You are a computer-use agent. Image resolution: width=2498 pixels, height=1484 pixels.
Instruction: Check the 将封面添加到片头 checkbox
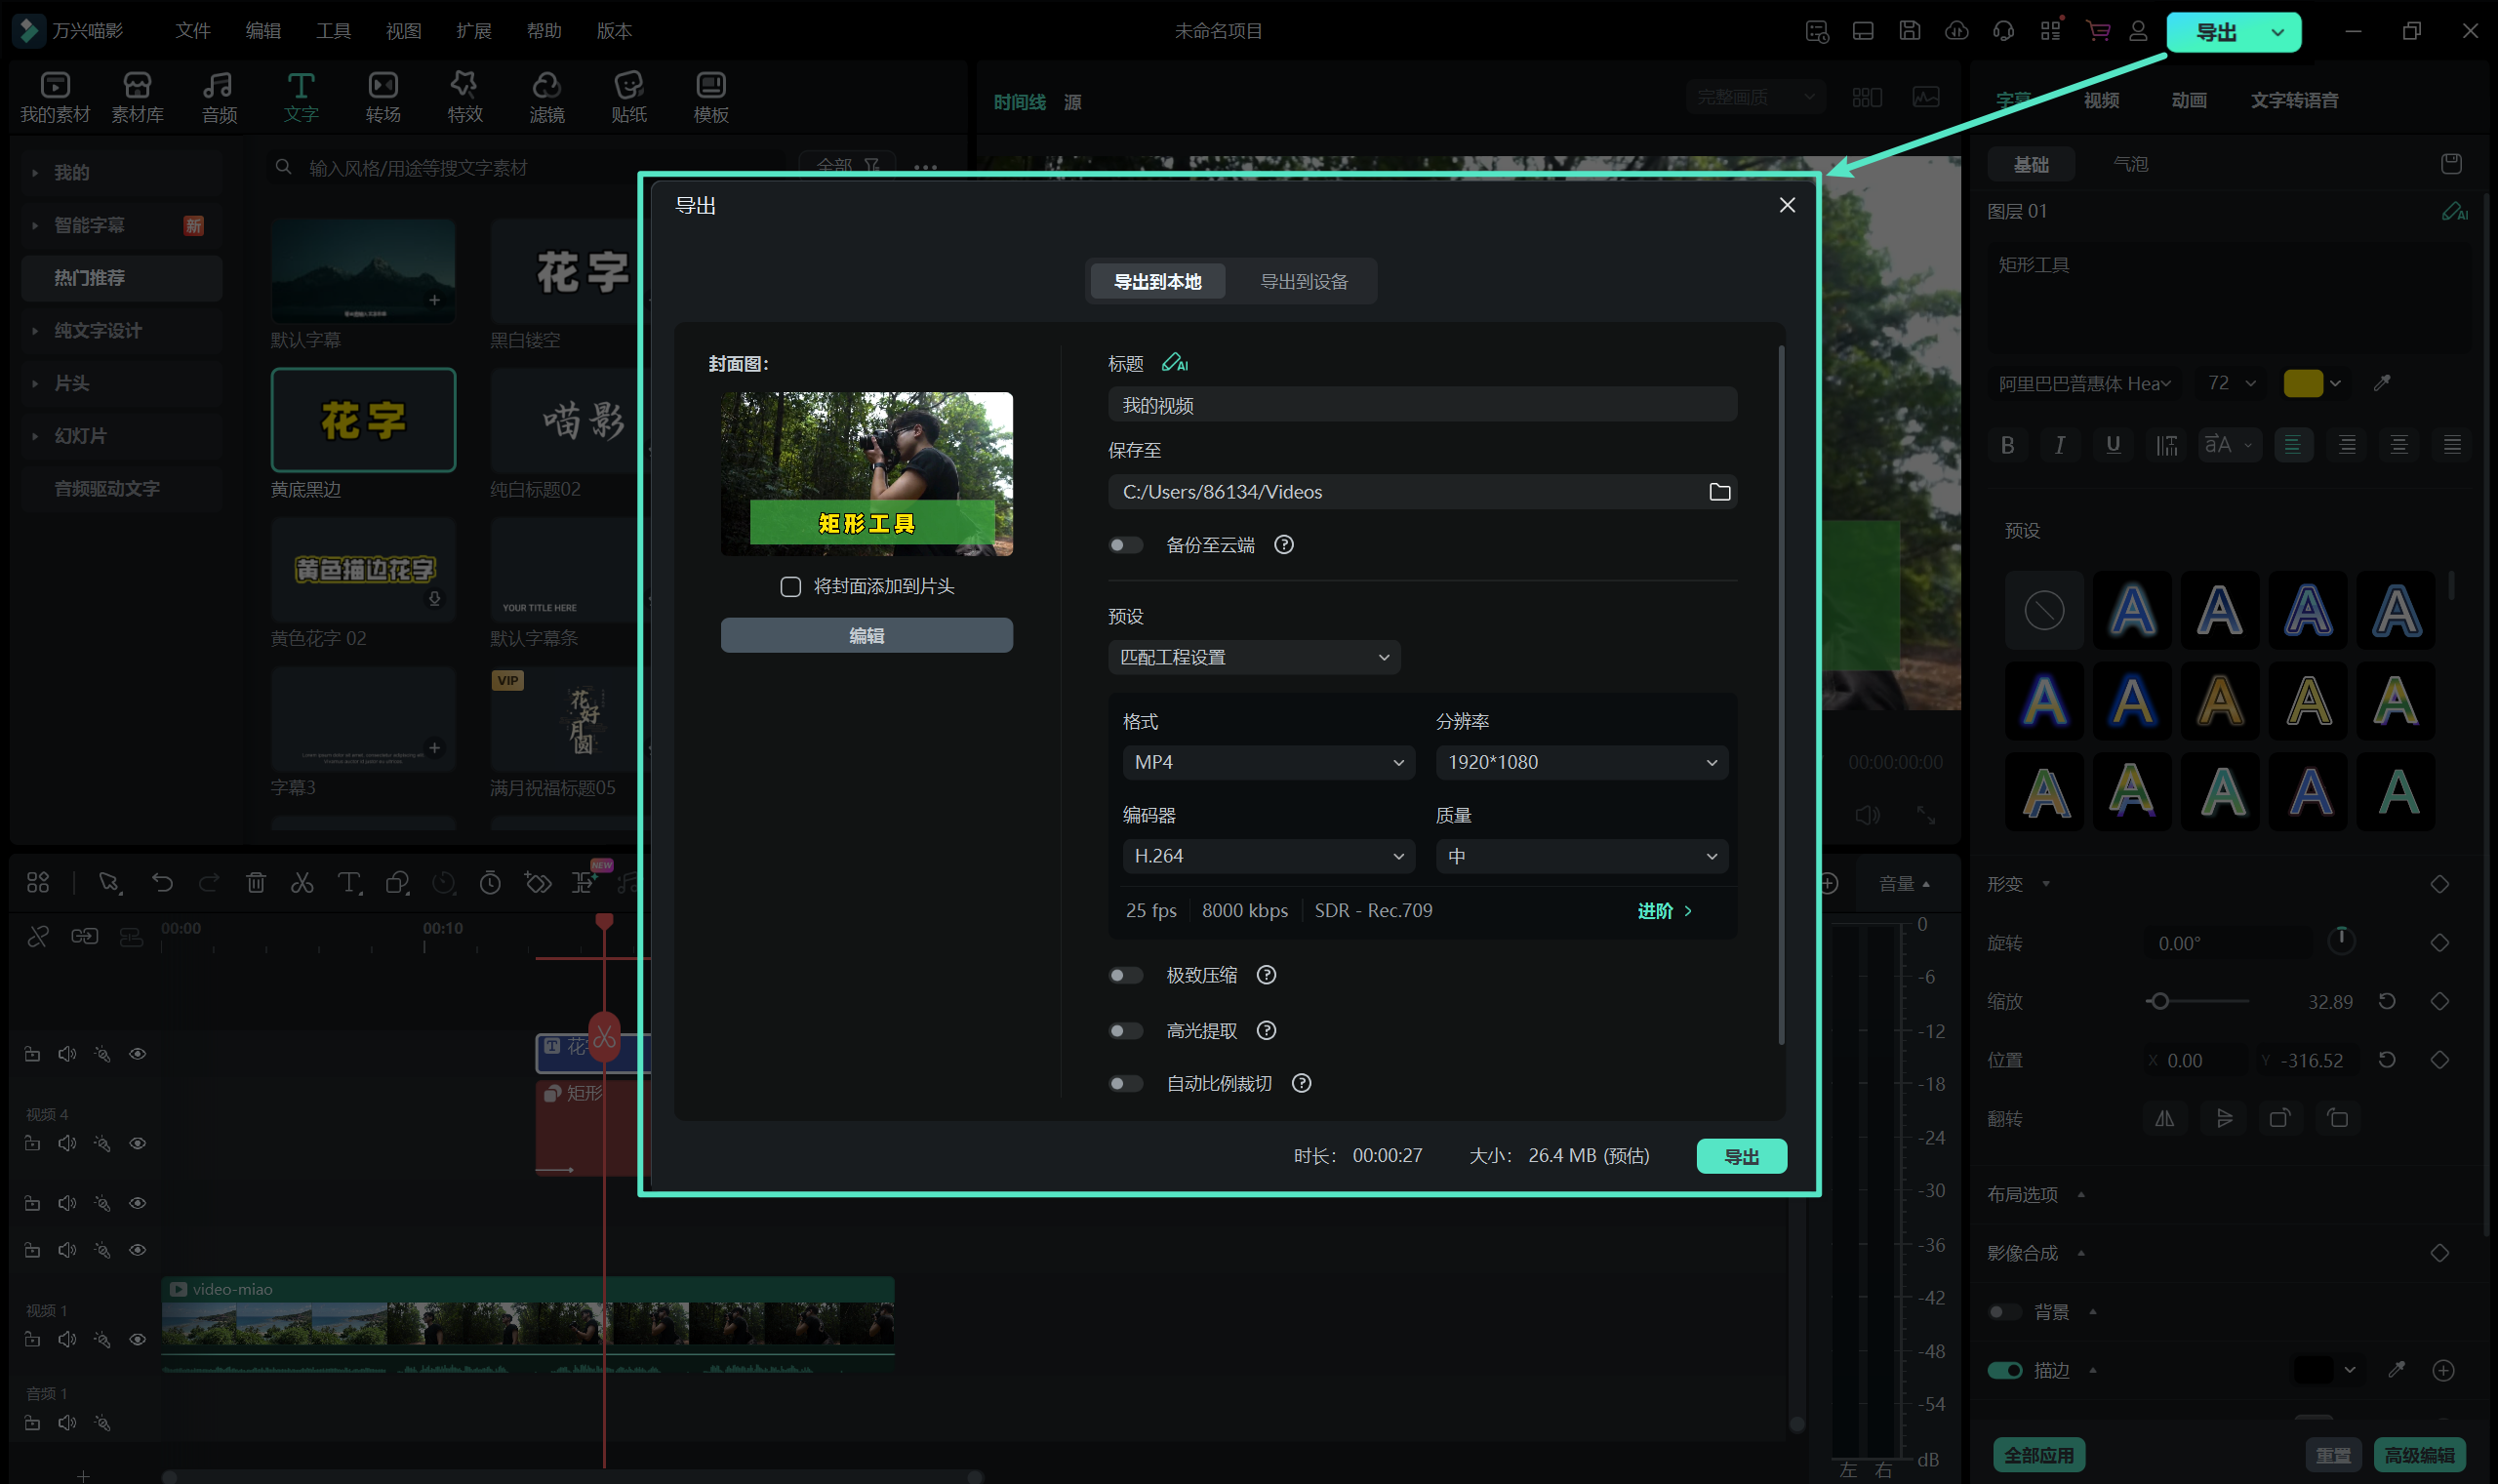[x=790, y=587]
